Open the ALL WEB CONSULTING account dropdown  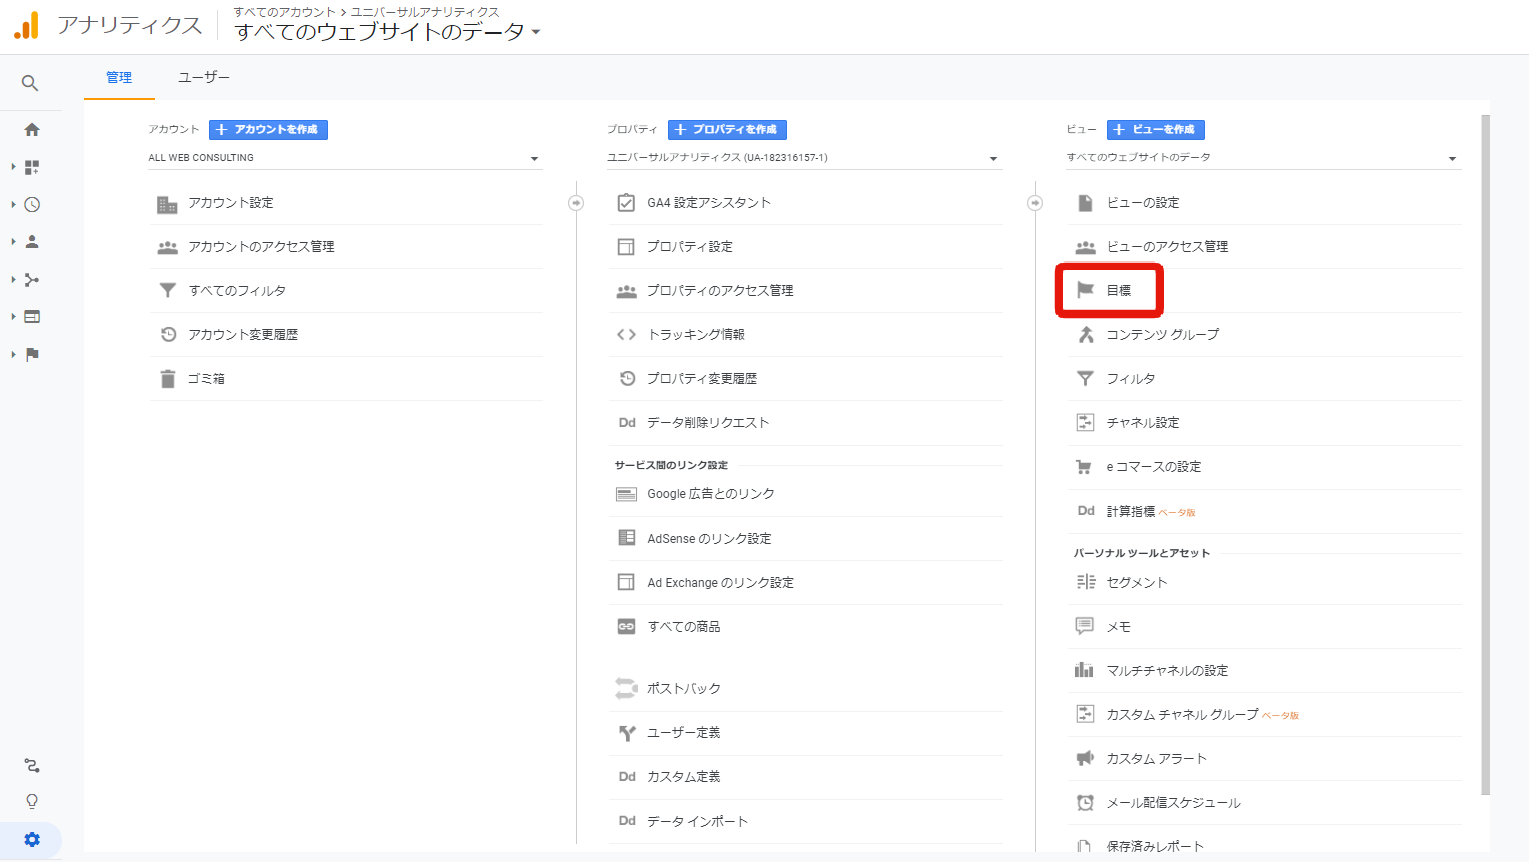coord(345,158)
